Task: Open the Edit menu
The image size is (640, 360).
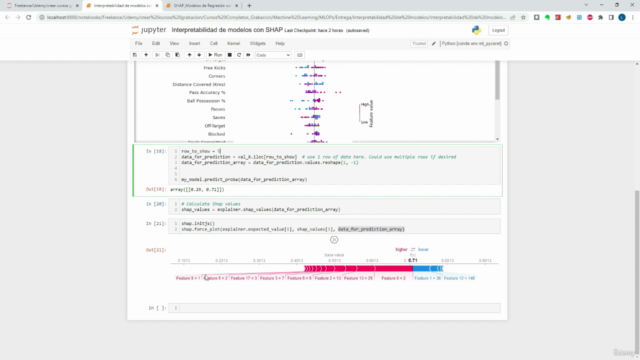Action: click(156, 43)
